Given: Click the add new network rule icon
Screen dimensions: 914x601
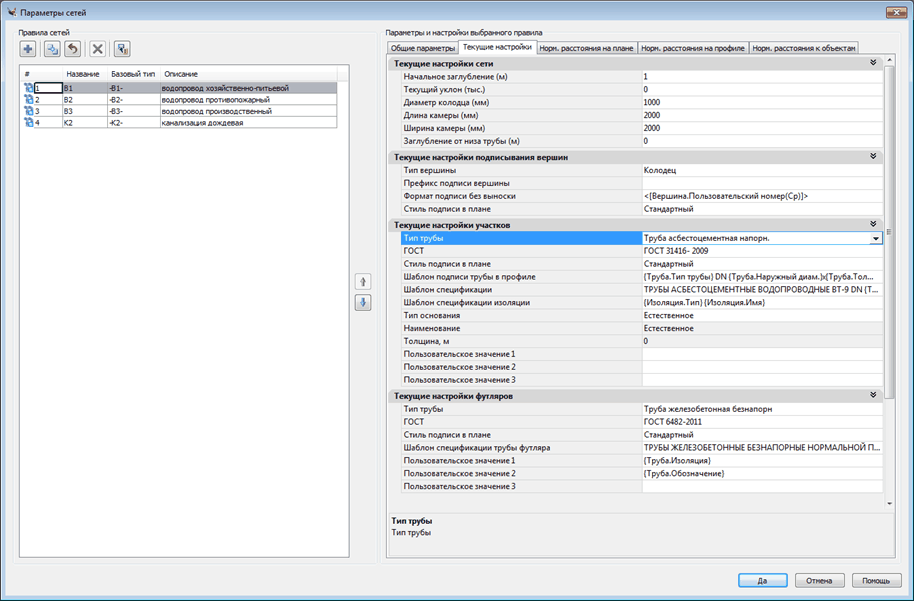Looking at the screenshot, I should click(x=29, y=48).
